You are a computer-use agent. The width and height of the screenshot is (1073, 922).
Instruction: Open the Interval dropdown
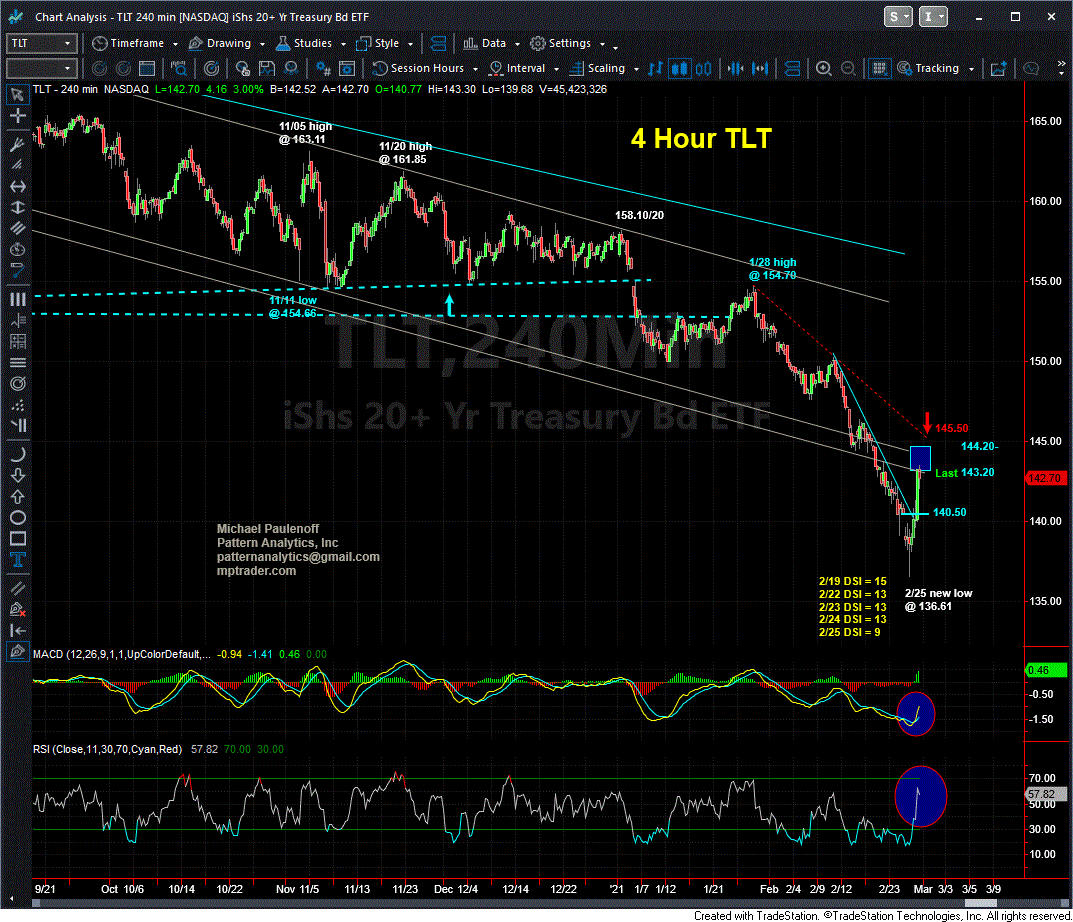[x=524, y=68]
